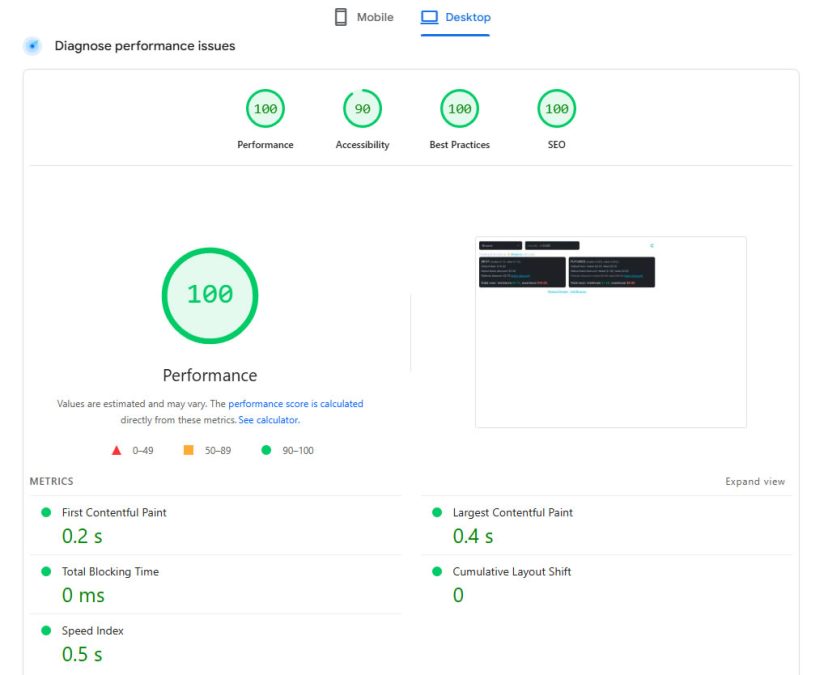Click the green dot beside Speed Index
828x675 pixels.
point(46,631)
